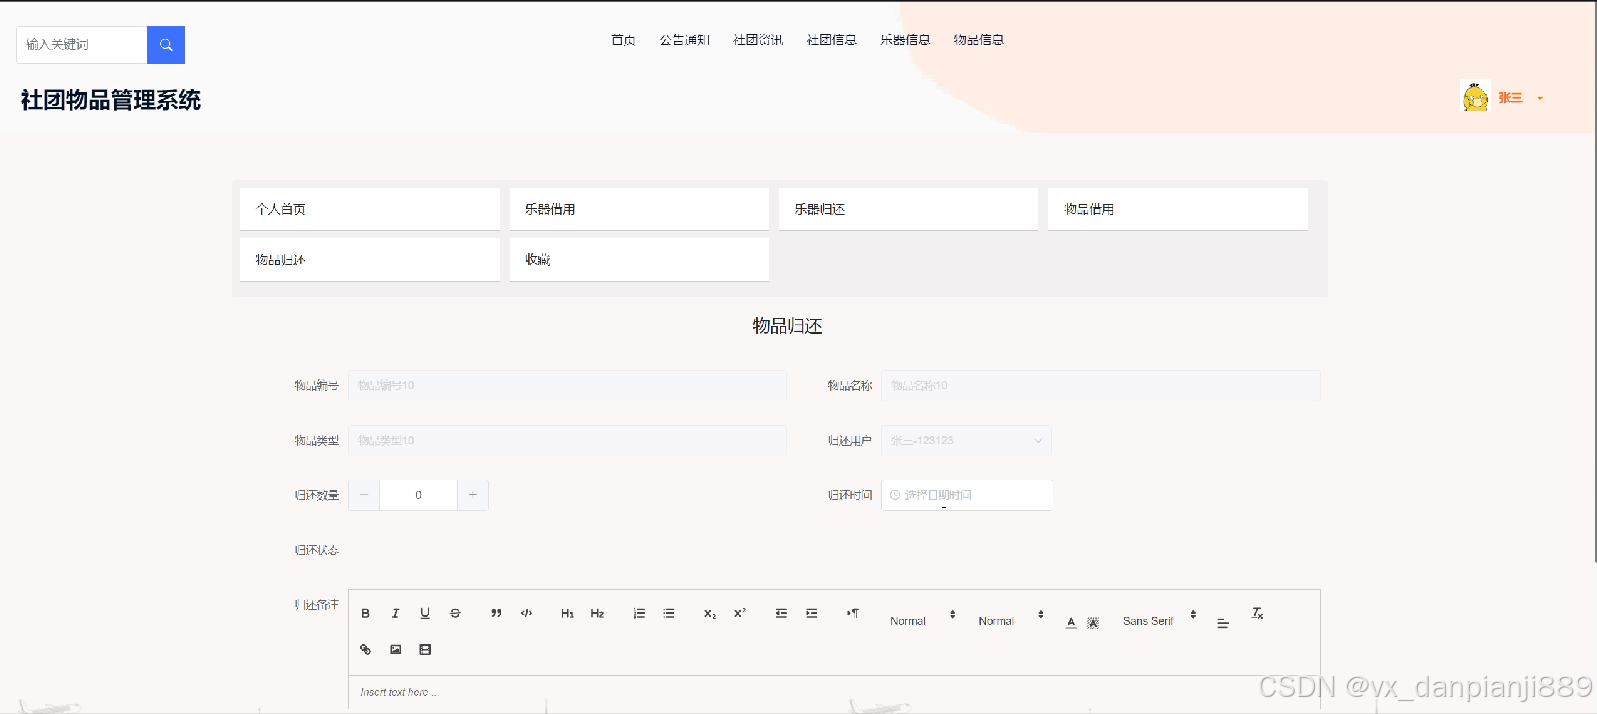The width and height of the screenshot is (1597, 714).
Task: Click the clock icon in return time field
Action: [x=895, y=495]
